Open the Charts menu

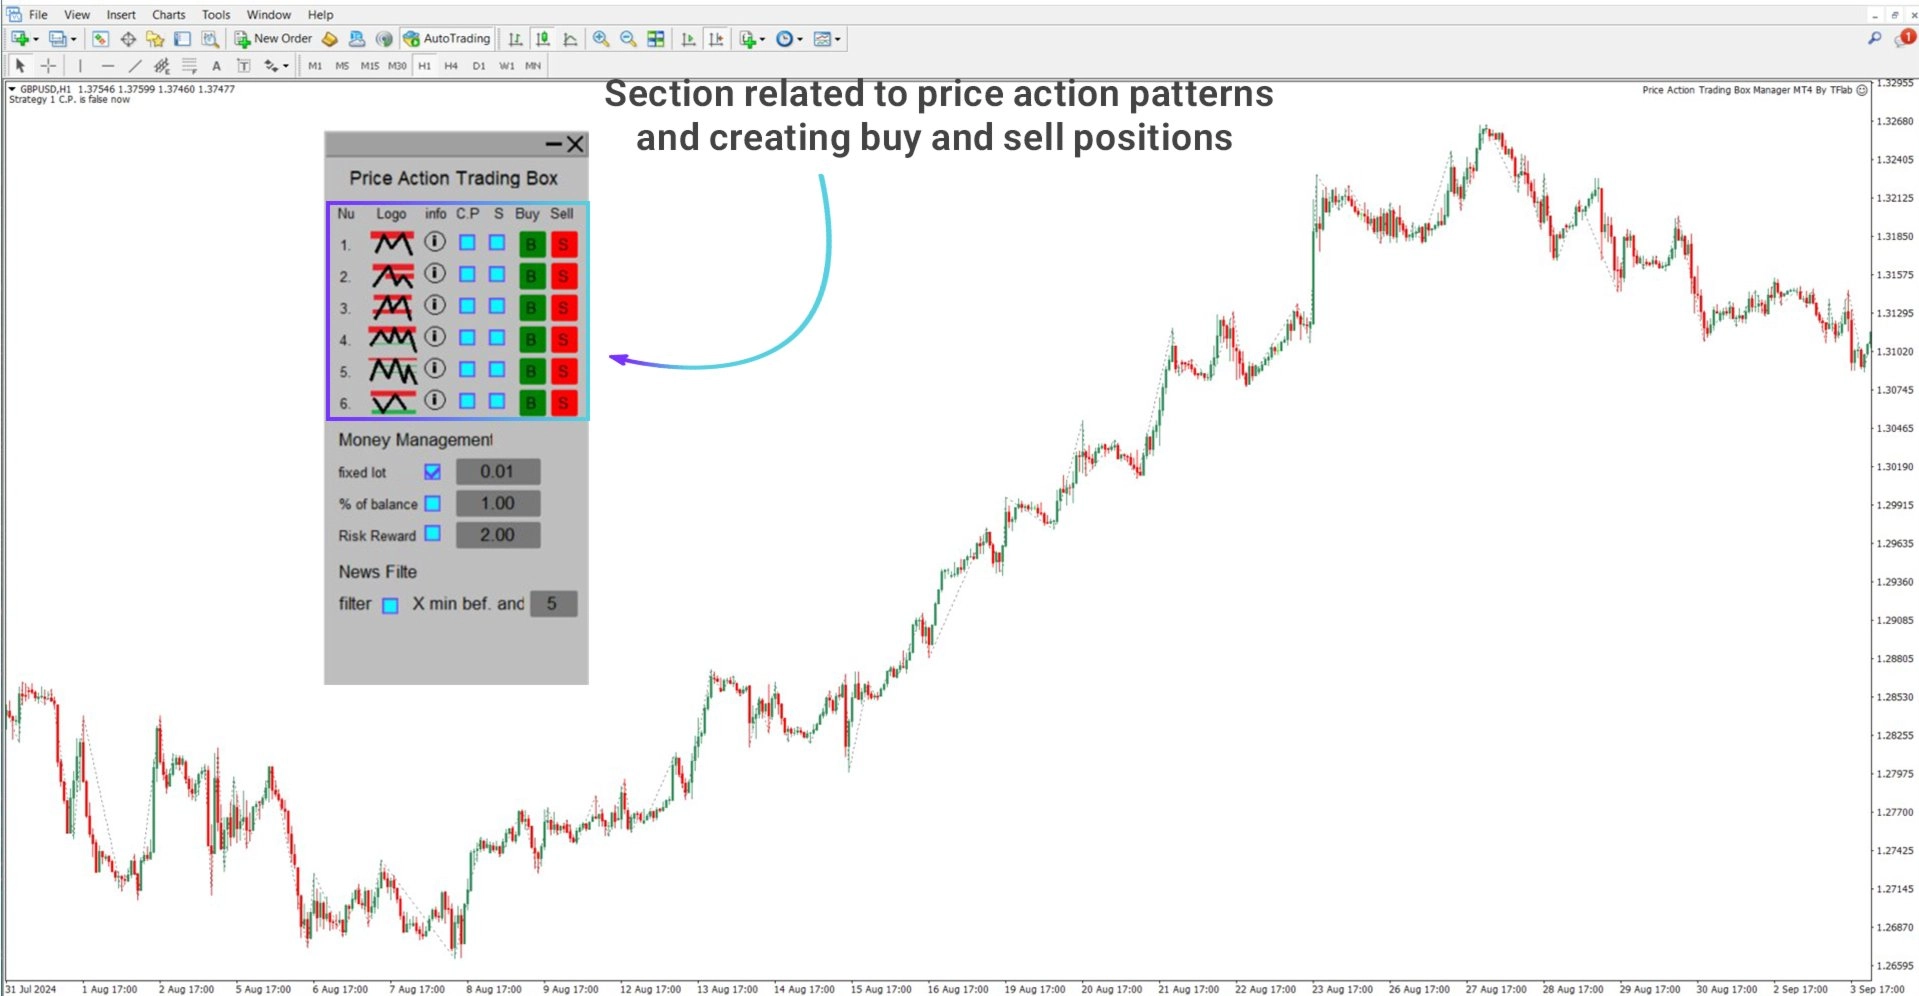(168, 15)
